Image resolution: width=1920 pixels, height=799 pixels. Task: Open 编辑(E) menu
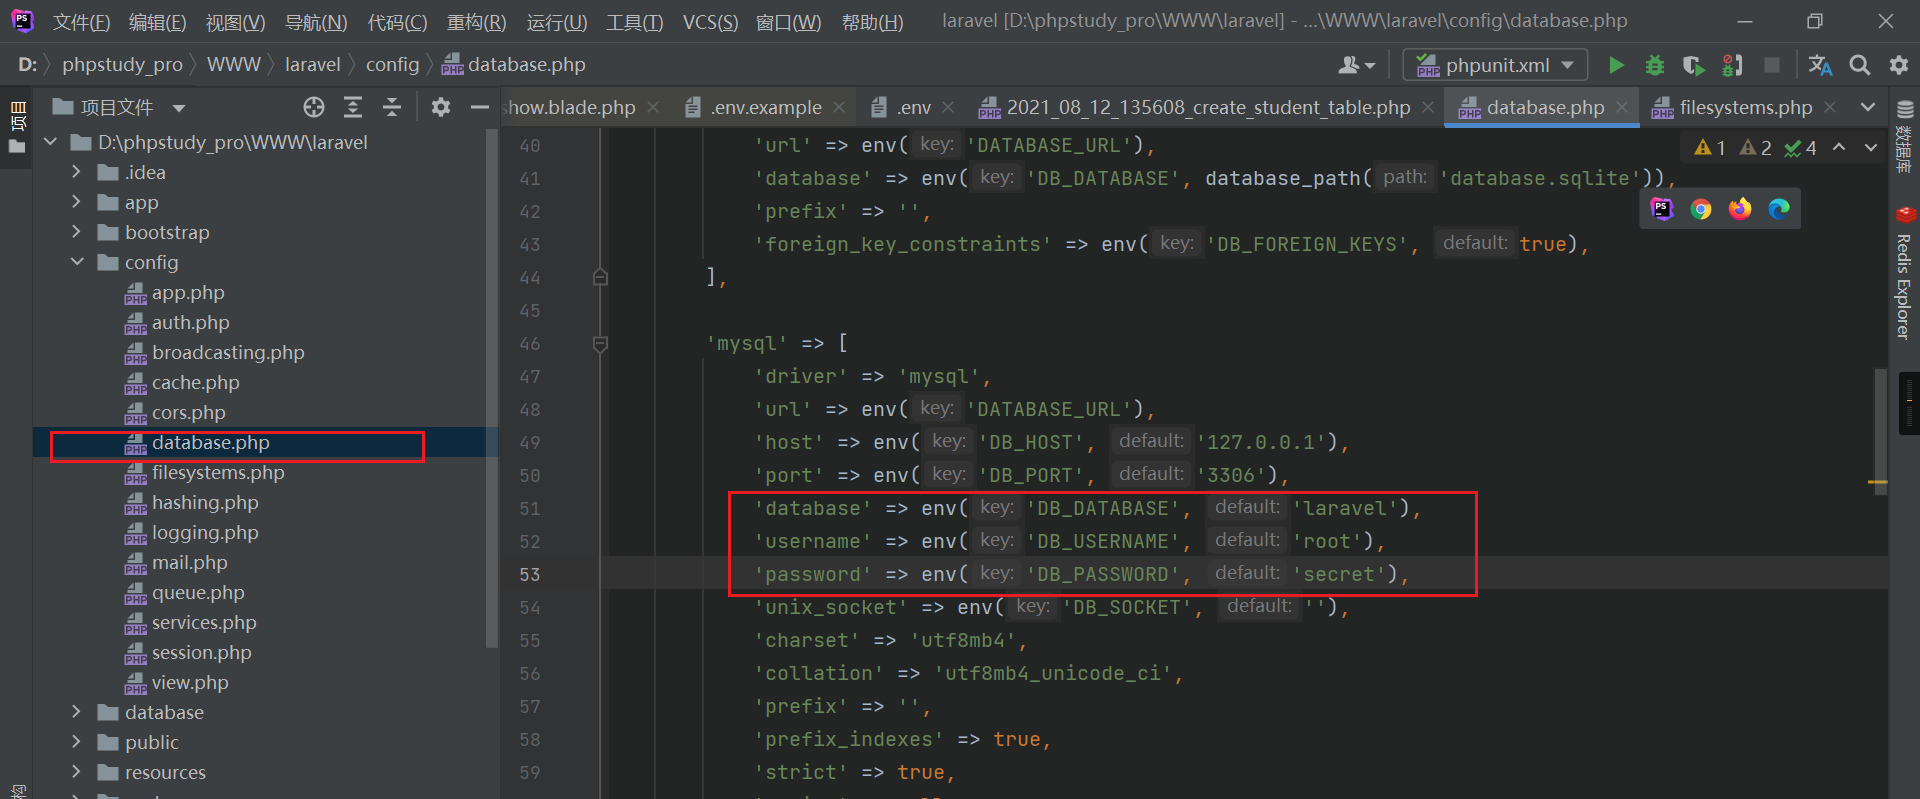[158, 22]
